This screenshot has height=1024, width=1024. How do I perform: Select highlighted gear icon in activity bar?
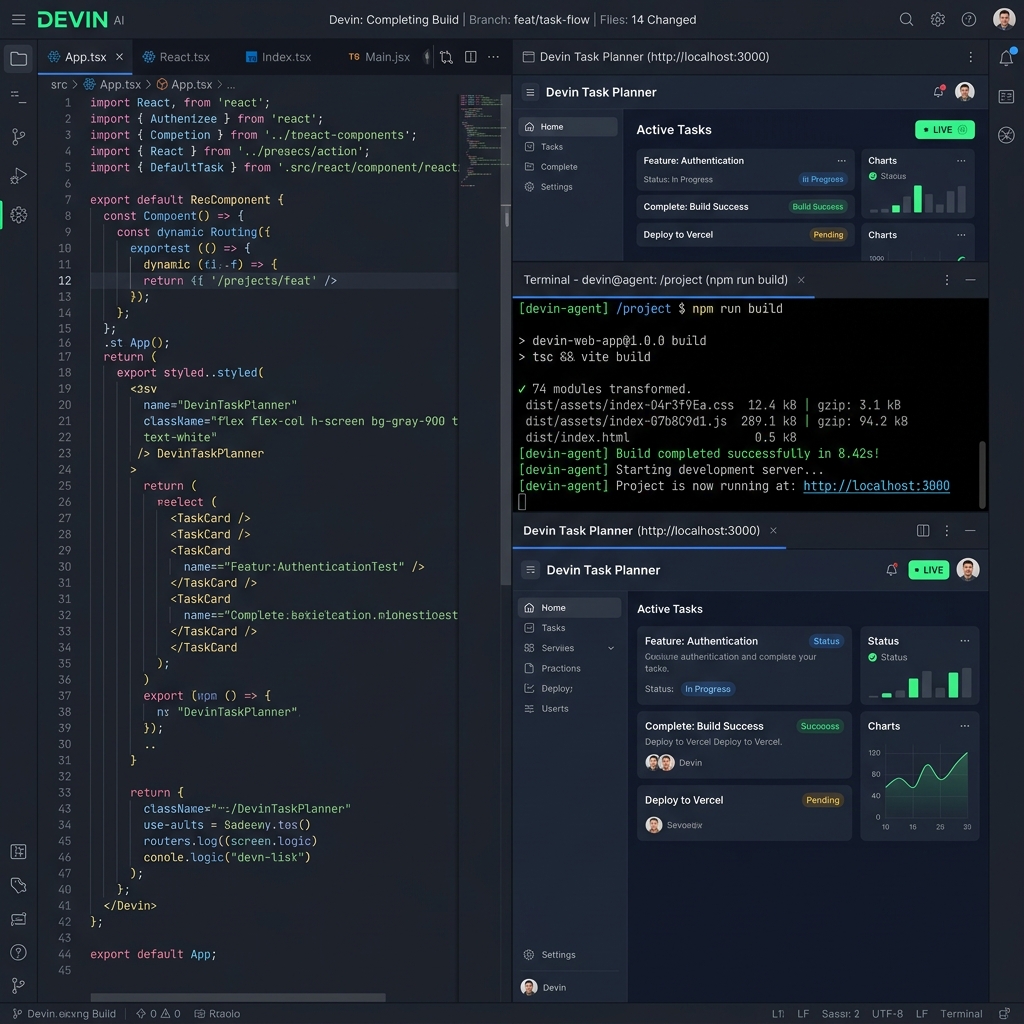19,215
